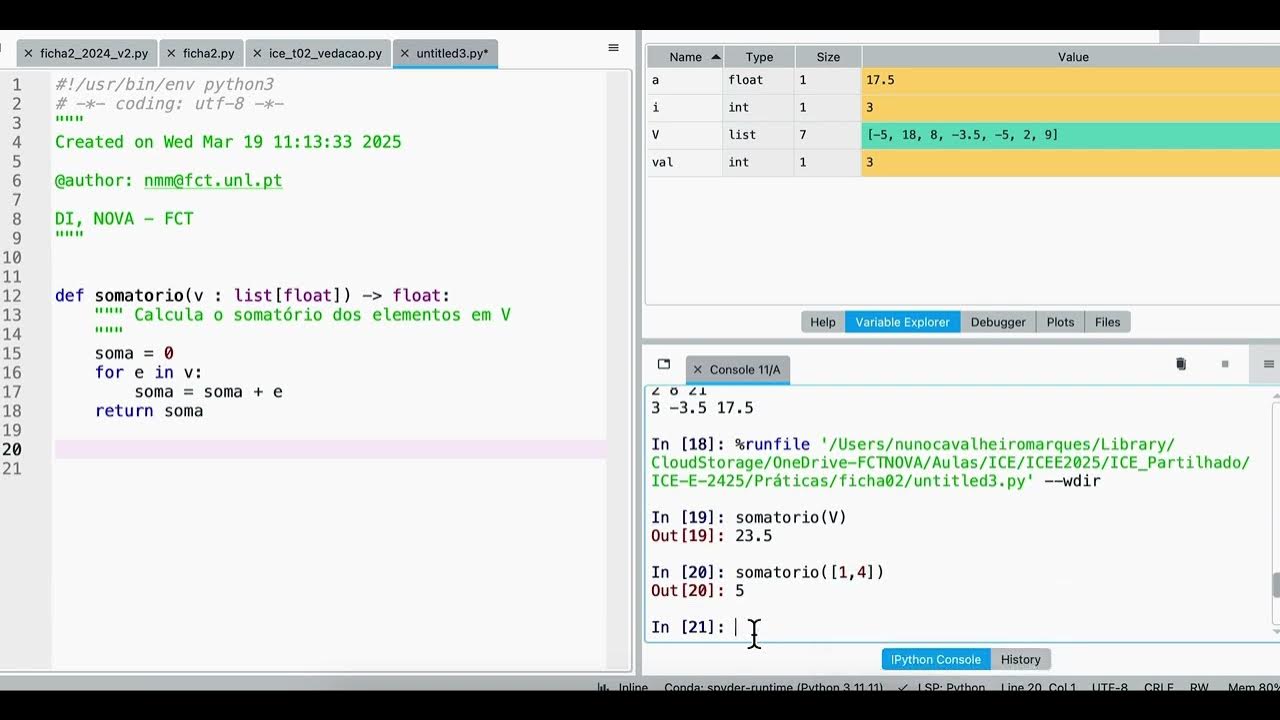Screen dimensions: 1280x720
Task: Close the ice_t02_vedacao.py editor tab
Action: point(257,54)
